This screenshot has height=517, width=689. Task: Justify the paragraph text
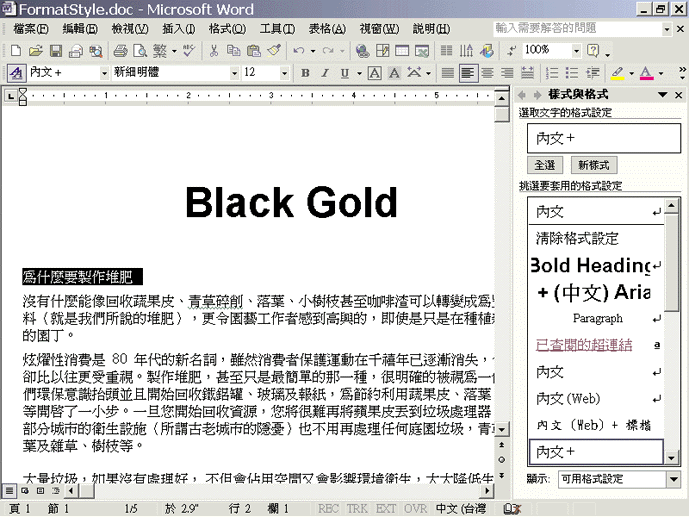pos(448,73)
